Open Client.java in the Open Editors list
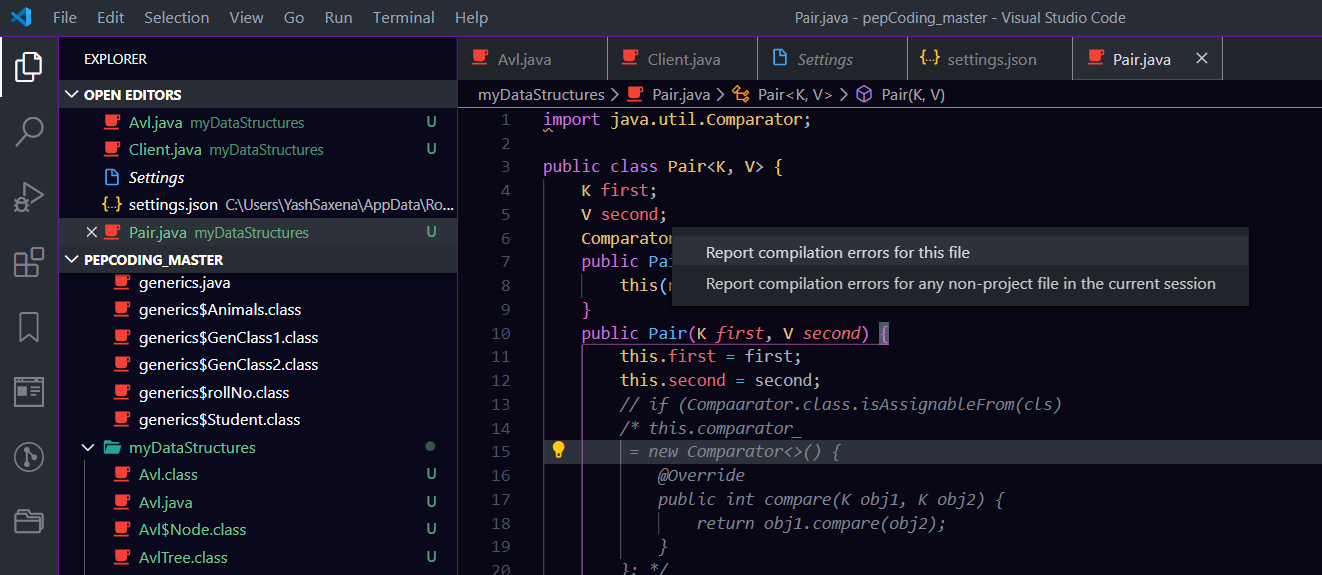 pyautogui.click(x=258, y=149)
